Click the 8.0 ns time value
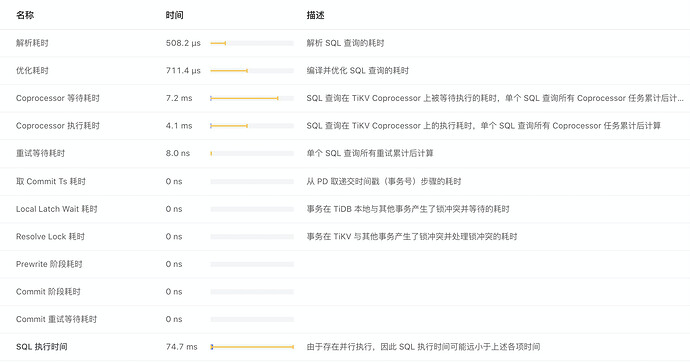 tap(178, 154)
